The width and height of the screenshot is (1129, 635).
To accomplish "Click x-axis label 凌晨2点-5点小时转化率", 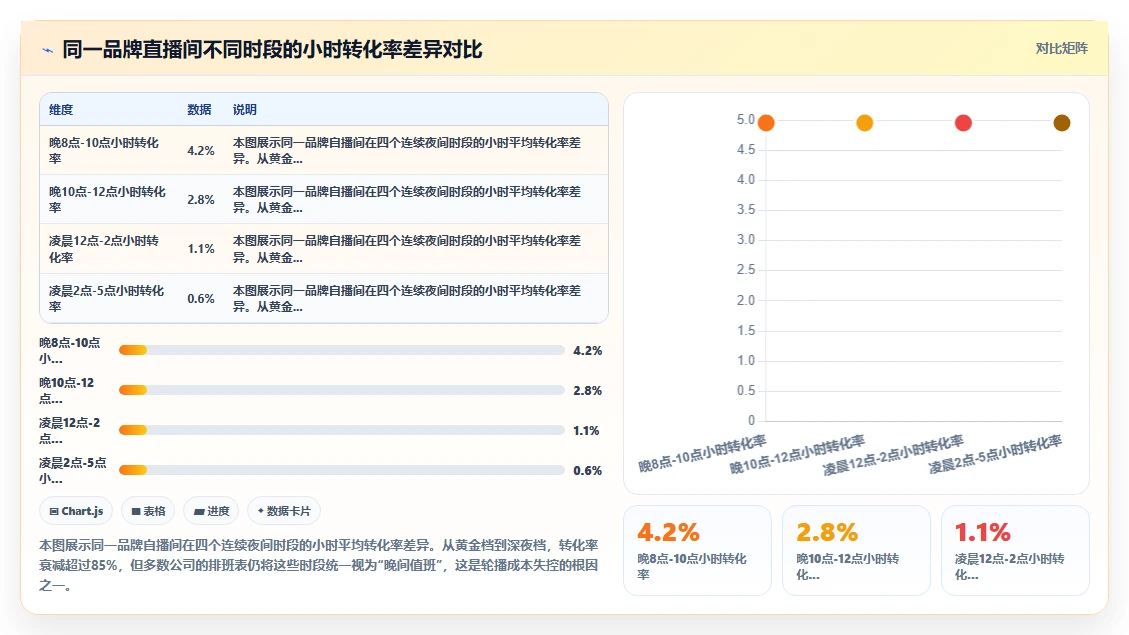I will click(x=995, y=454).
